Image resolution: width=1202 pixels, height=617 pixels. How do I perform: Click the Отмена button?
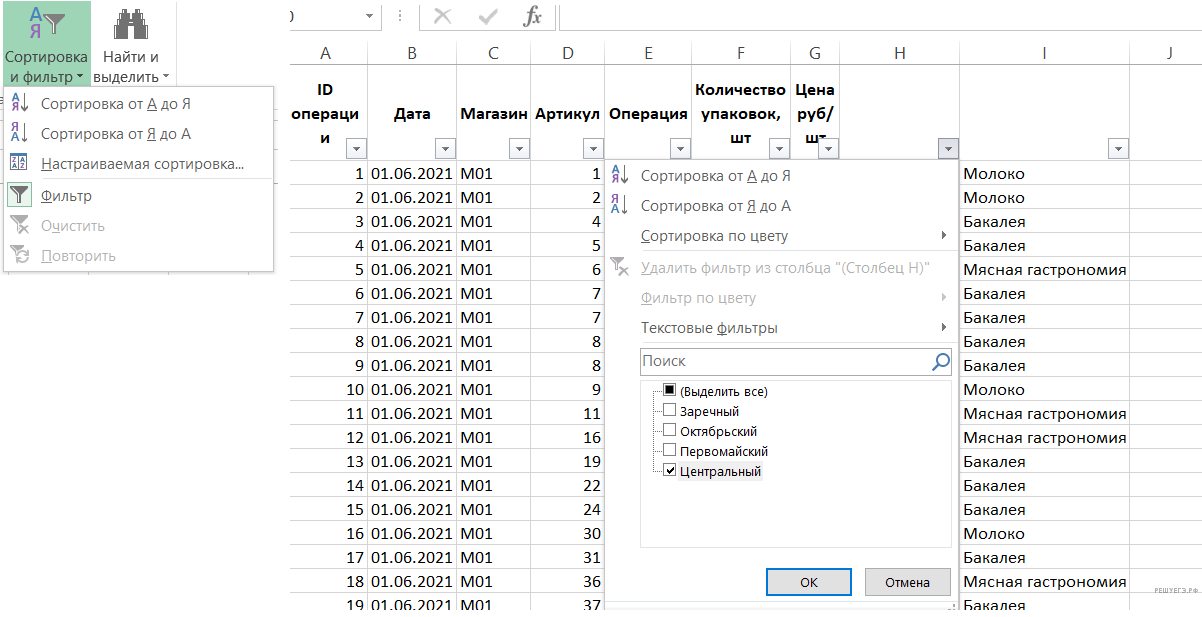pyautogui.click(x=907, y=582)
